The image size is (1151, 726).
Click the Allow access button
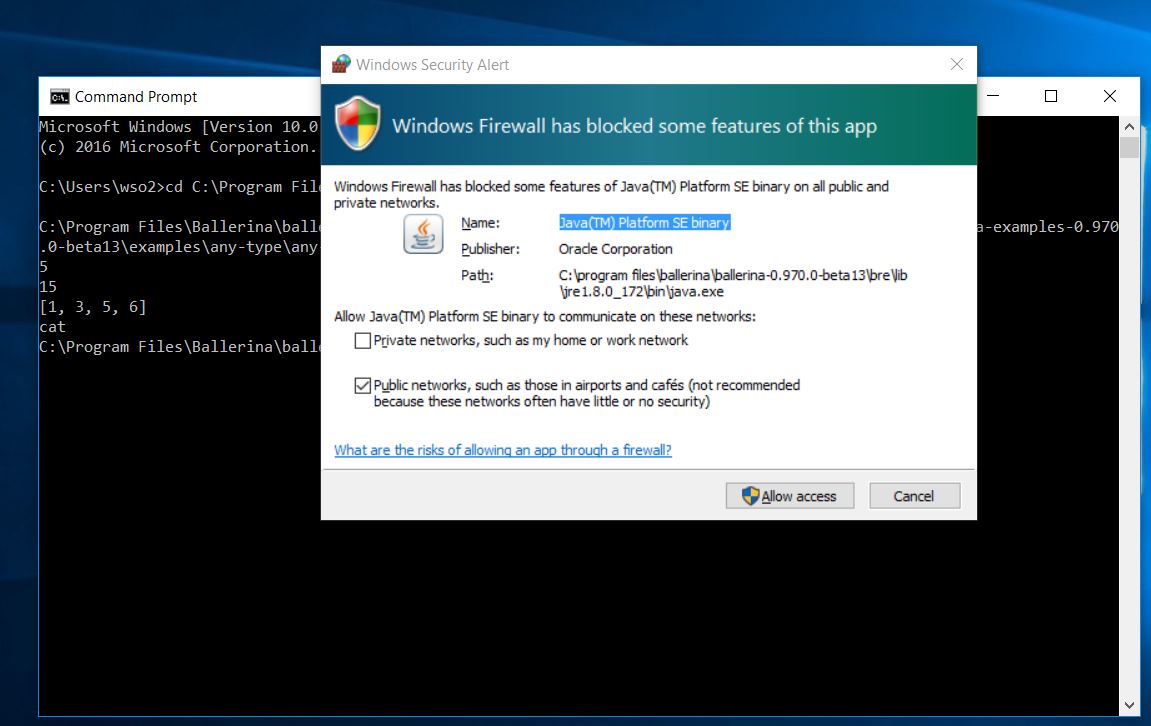(790, 496)
